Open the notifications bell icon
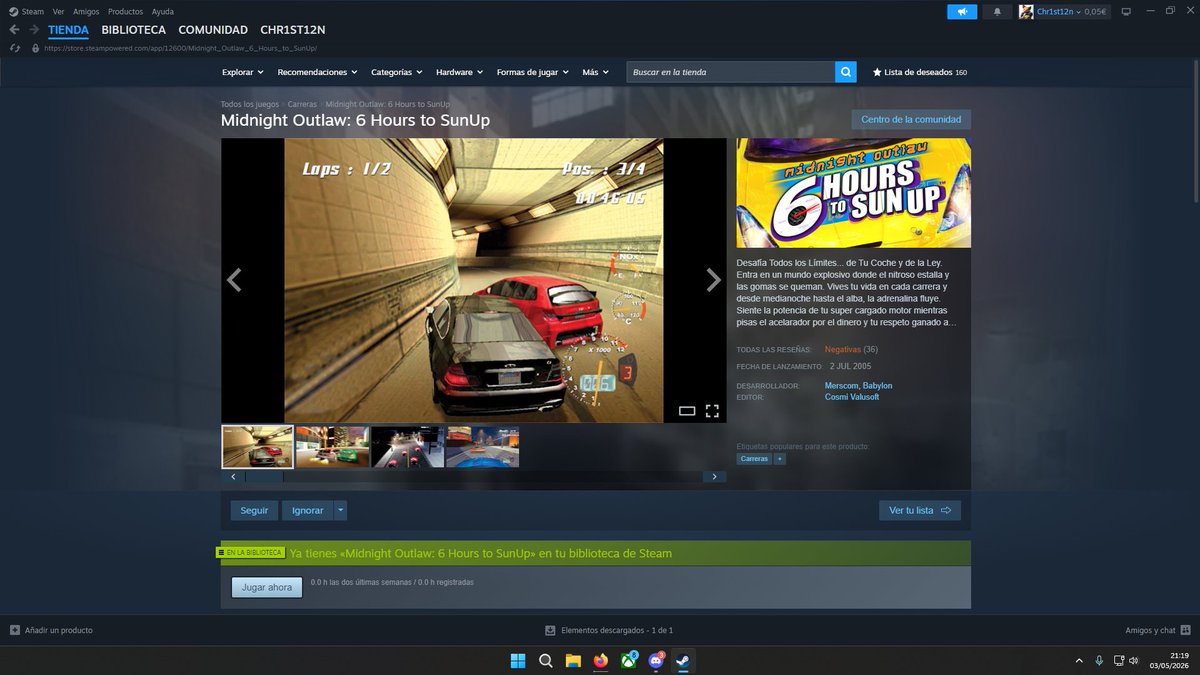This screenshot has width=1200, height=675. 997,12
